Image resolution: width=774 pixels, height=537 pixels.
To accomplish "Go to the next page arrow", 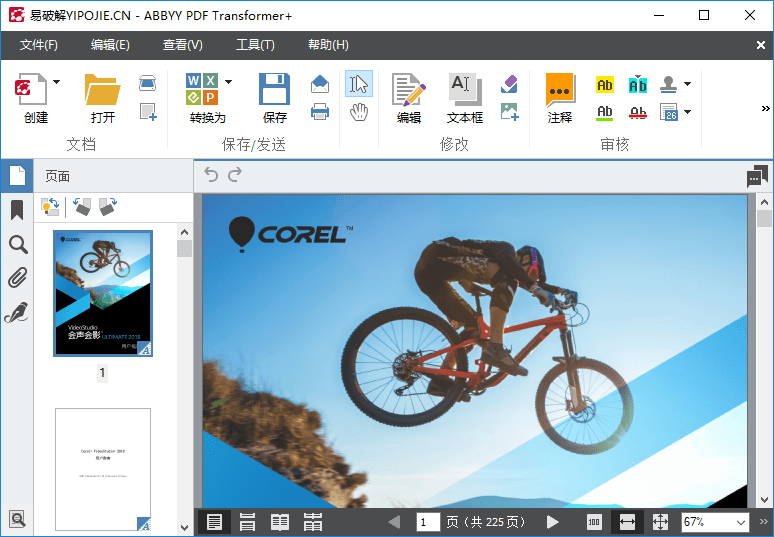I will pyautogui.click(x=553, y=522).
